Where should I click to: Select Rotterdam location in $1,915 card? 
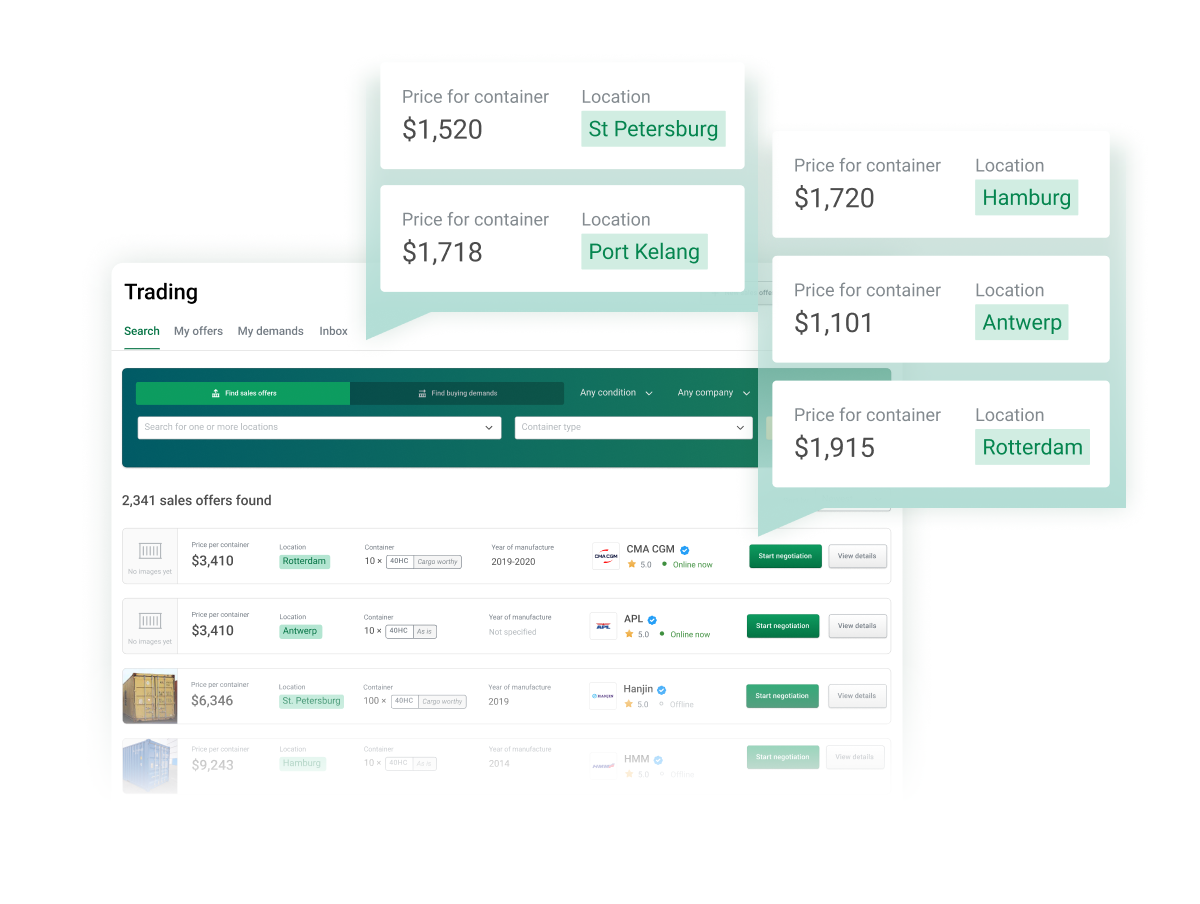tap(1032, 447)
